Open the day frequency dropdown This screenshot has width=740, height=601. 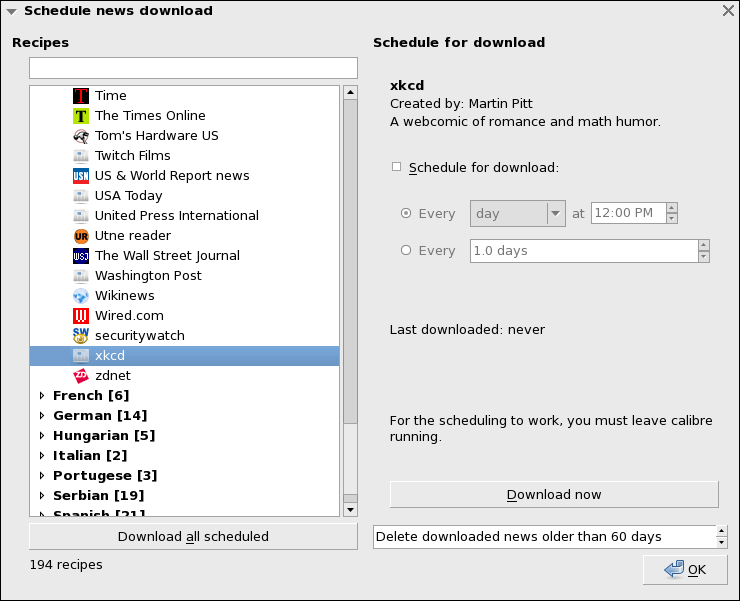click(x=518, y=213)
